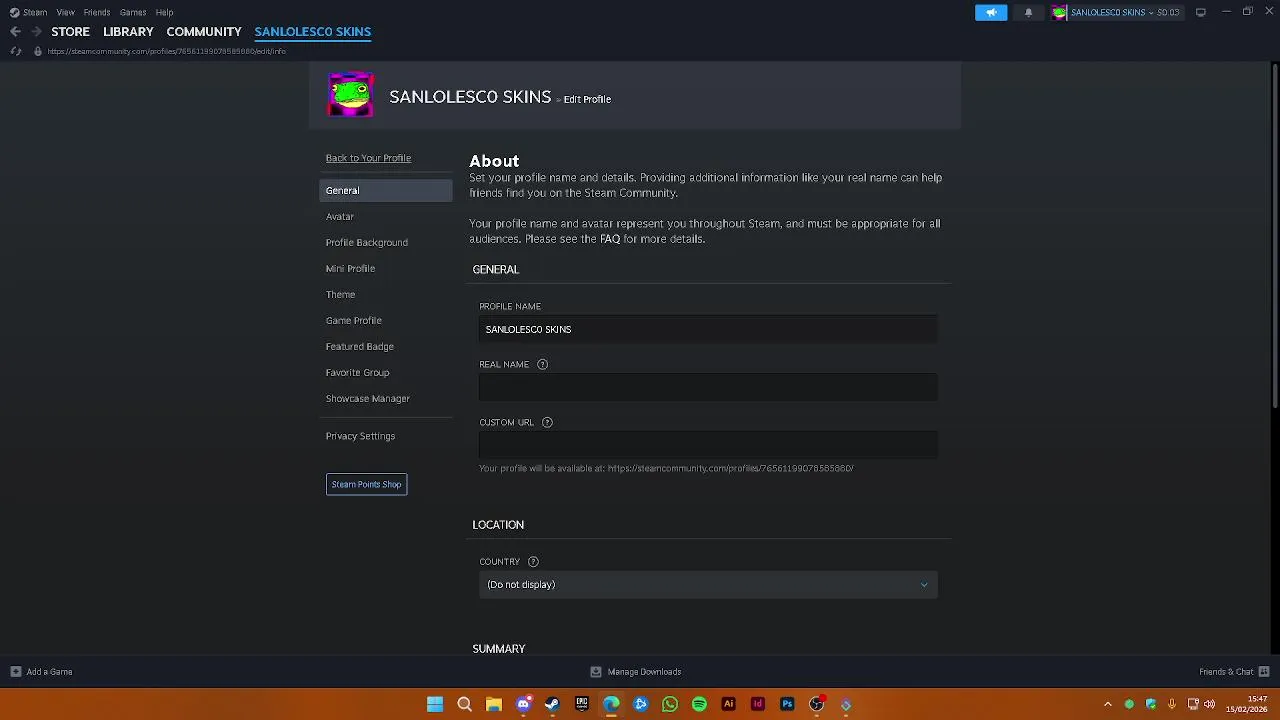This screenshot has width=1280, height=720.
Task: Select the Showcase Manager section
Action: point(368,398)
